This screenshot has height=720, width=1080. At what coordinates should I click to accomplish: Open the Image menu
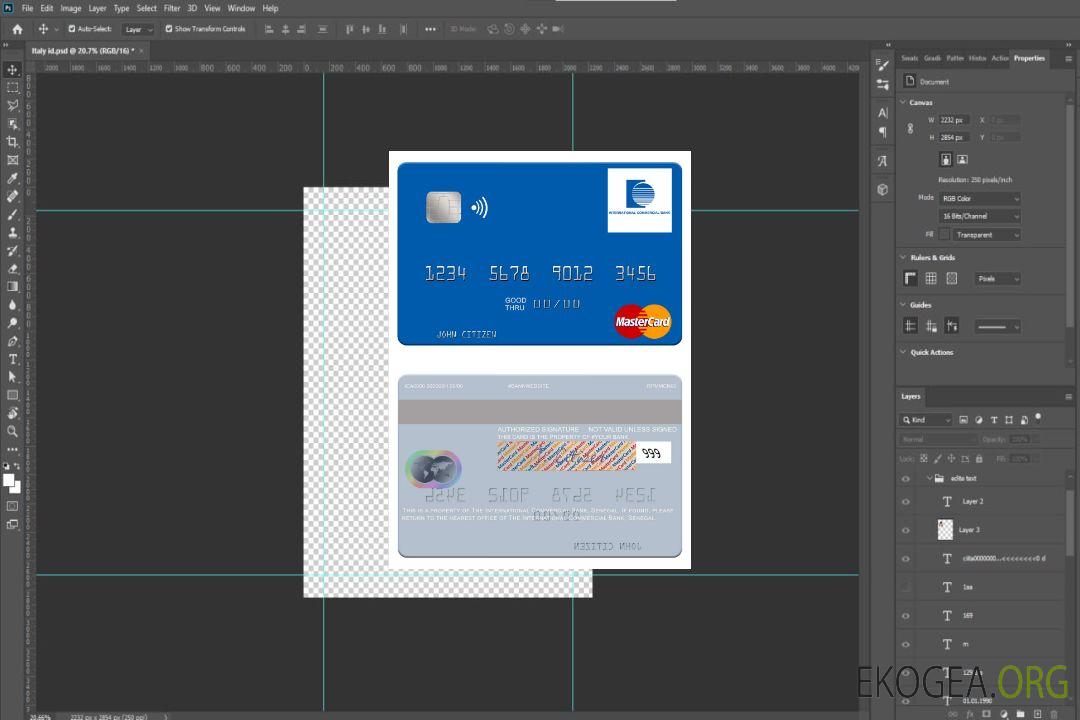[x=71, y=8]
